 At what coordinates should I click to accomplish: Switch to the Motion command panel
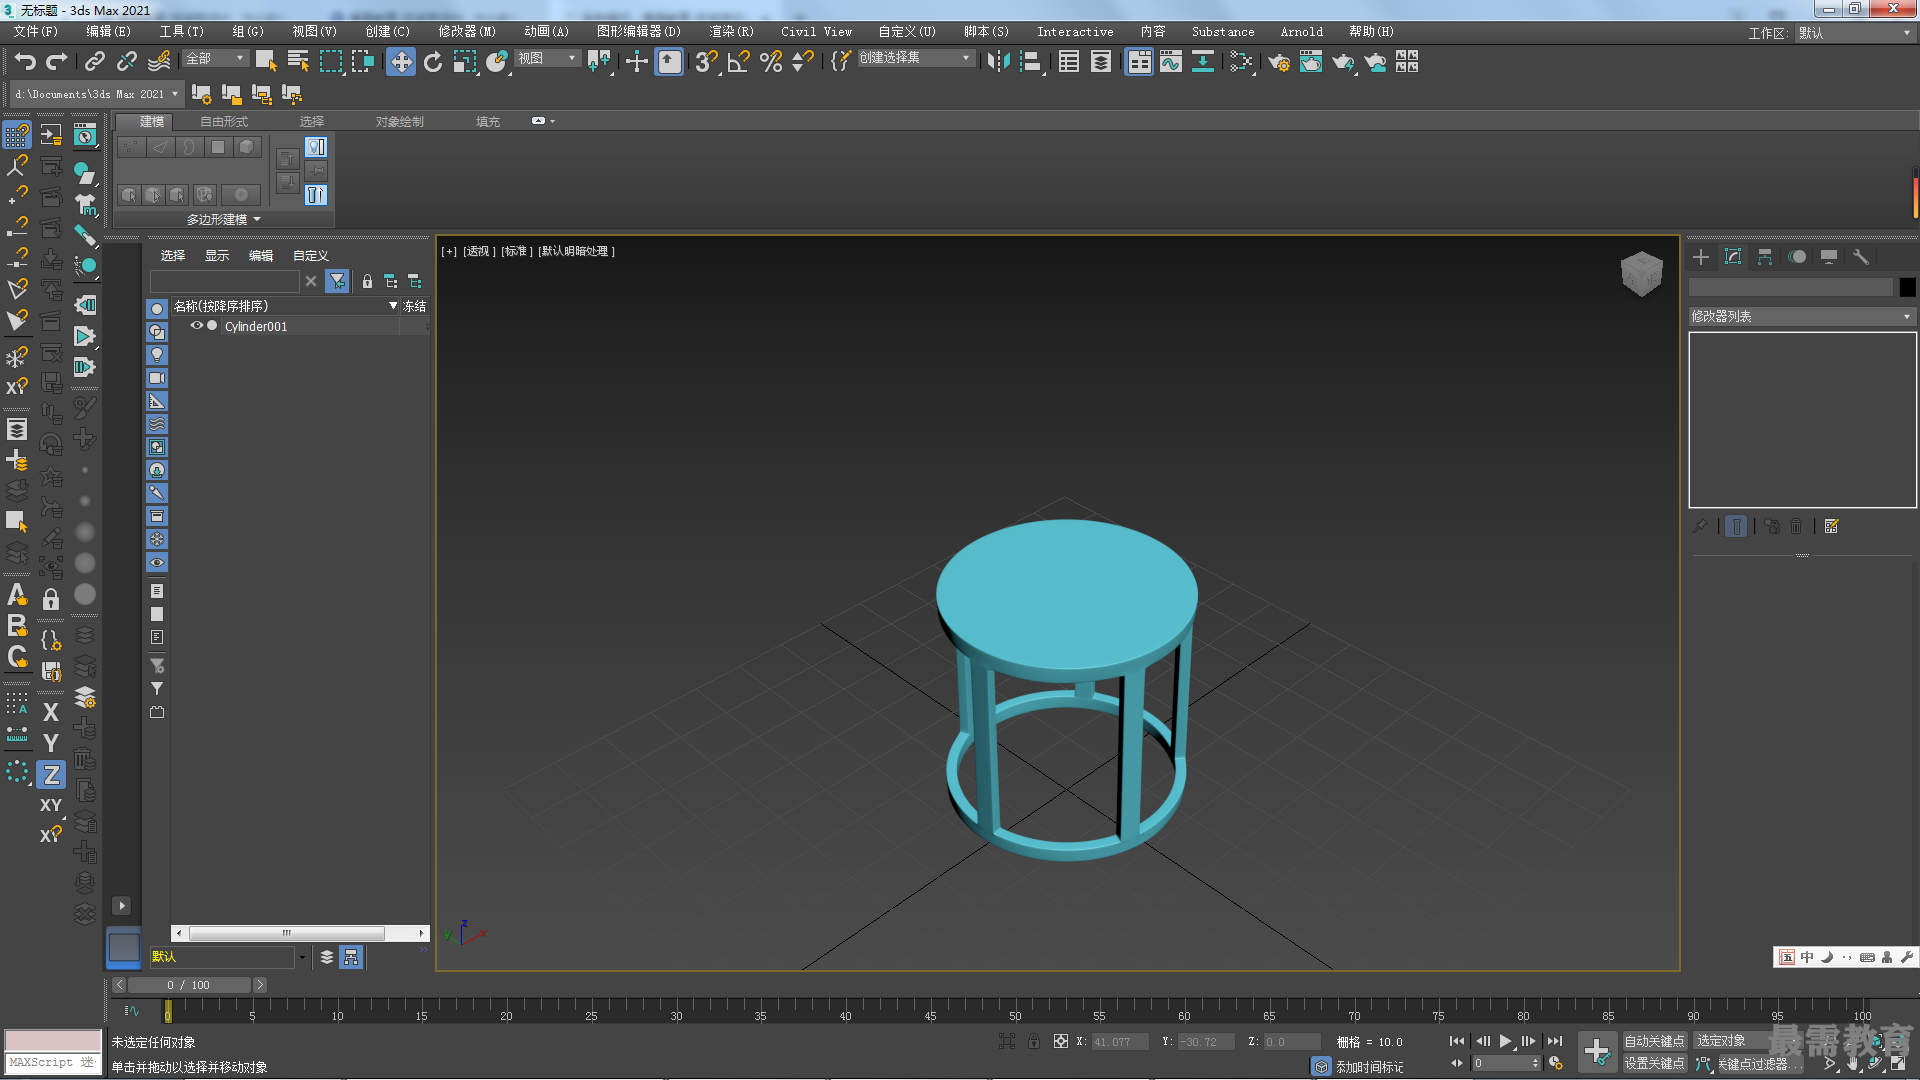pyautogui.click(x=1797, y=257)
